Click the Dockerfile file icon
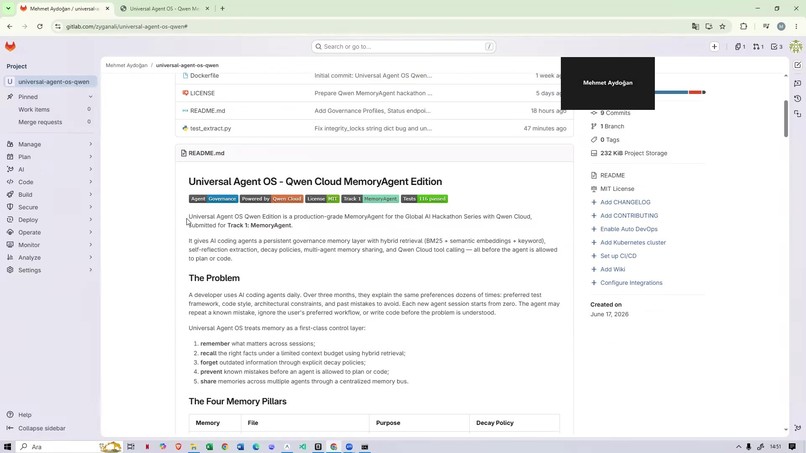The image size is (806, 453). [x=185, y=76]
